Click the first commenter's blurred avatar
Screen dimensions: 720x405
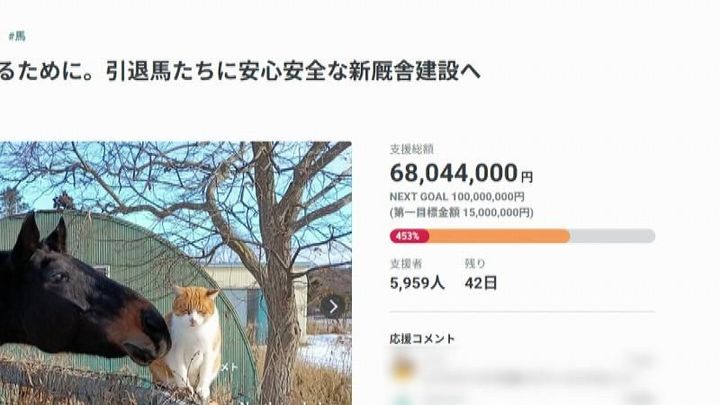click(x=403, y=368)
